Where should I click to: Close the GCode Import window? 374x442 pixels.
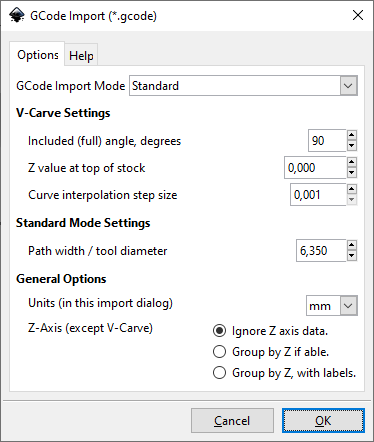(x=358, y=15)
